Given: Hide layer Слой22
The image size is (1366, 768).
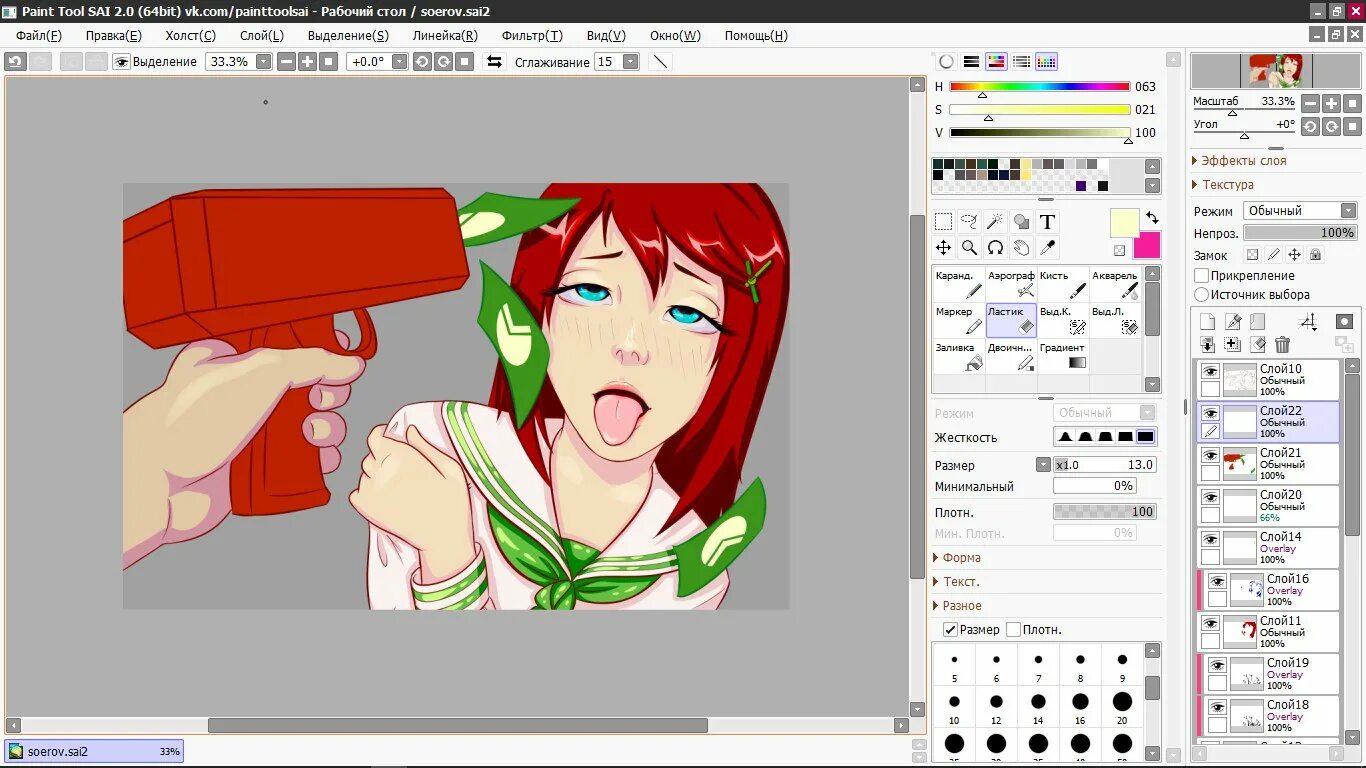Looking at the screenshot, I should point(1210,413).
